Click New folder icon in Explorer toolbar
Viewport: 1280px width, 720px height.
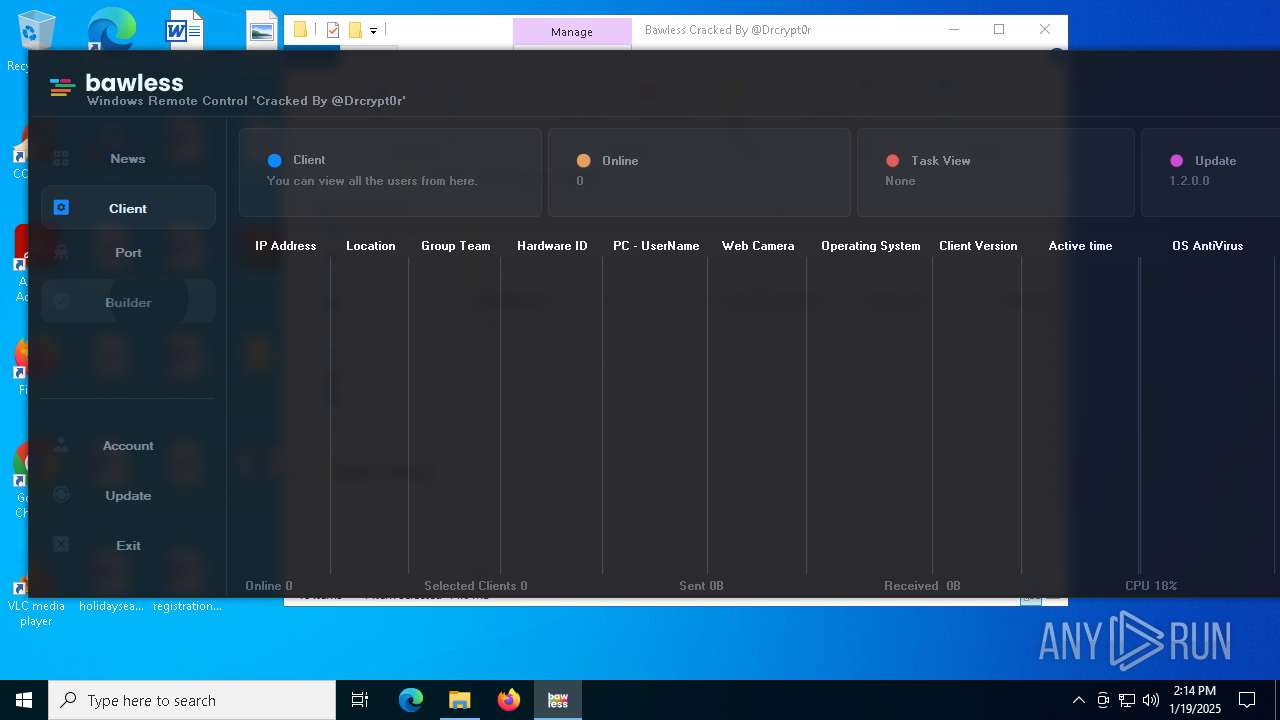(354, 30)
